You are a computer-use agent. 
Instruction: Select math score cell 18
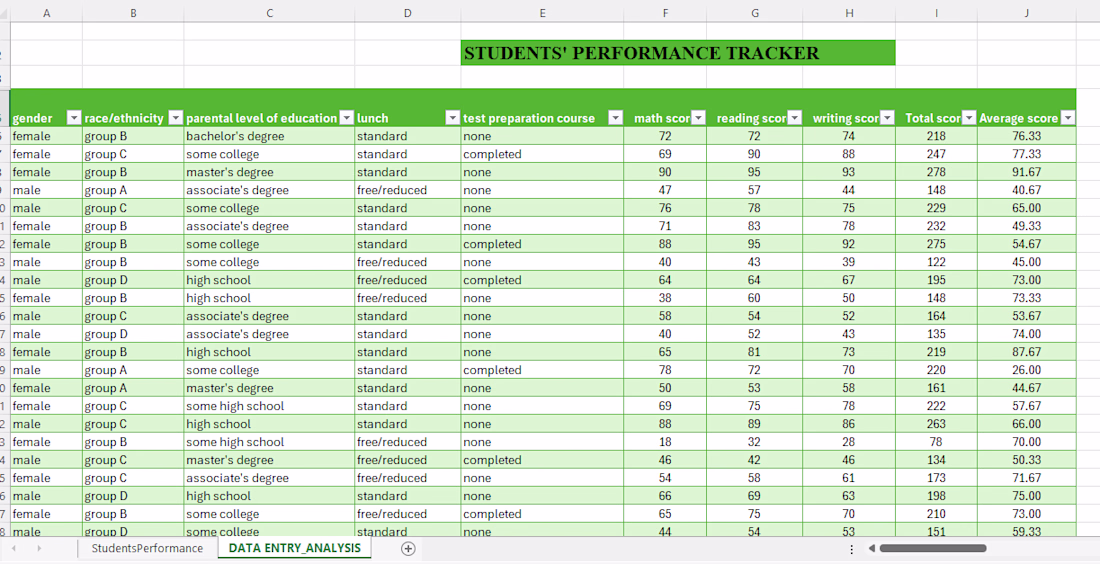(x=665, y=442)
